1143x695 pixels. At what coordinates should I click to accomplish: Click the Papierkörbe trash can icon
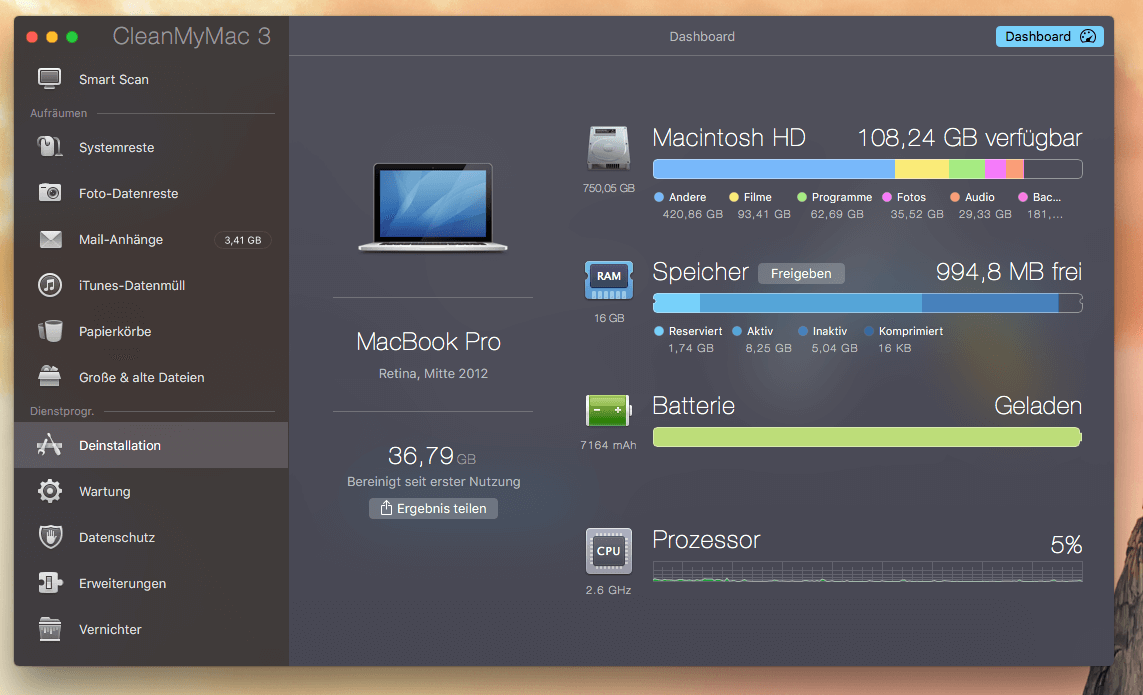pyautogui.click(x=50, y=331)
